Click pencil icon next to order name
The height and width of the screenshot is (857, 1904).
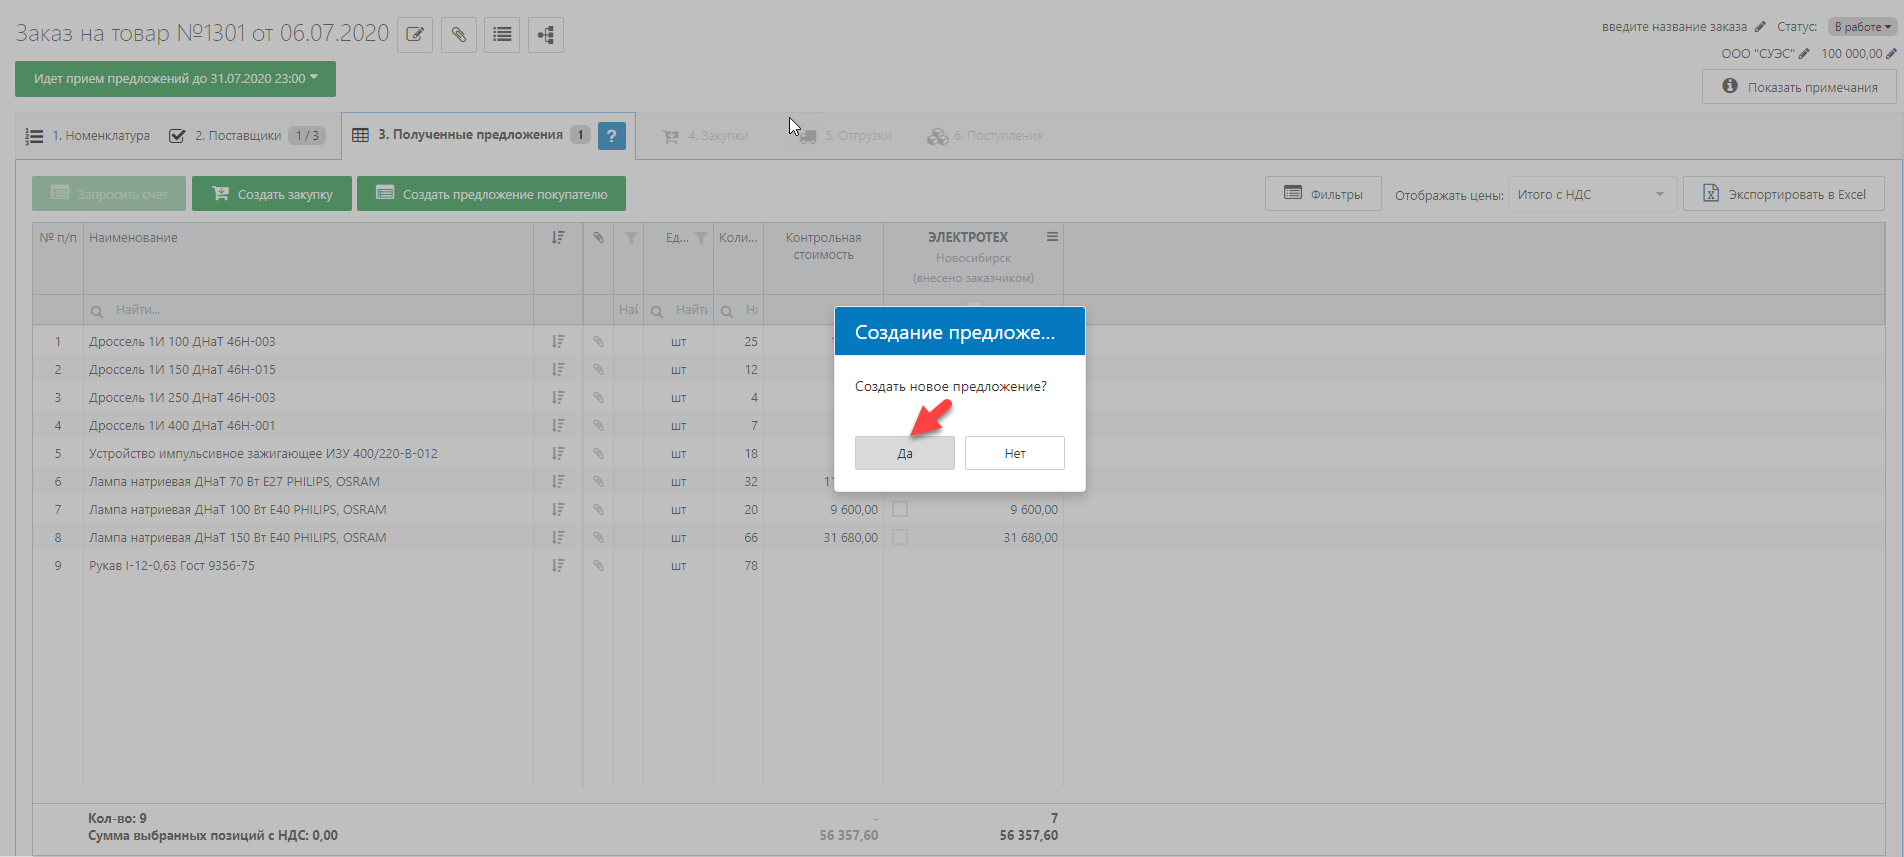1760,27
